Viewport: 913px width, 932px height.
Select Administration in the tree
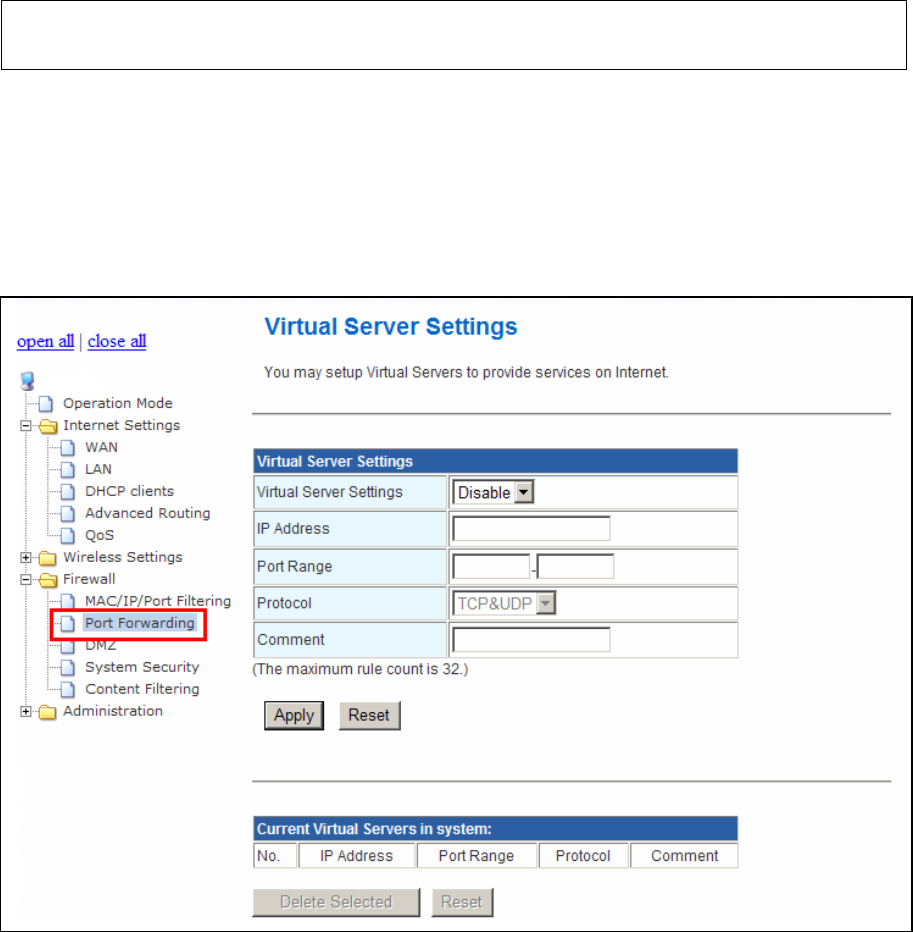(113, 711)
